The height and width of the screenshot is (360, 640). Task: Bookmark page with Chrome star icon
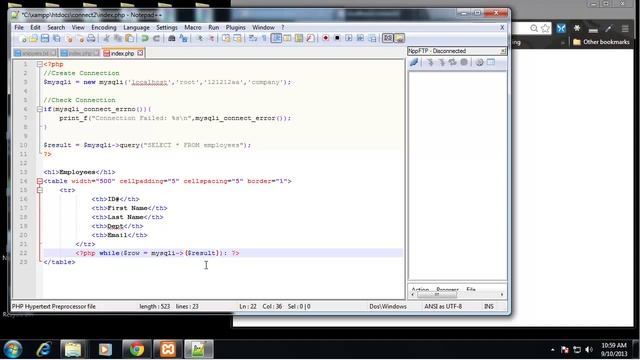pyautogui.click(x=545, y=28)
